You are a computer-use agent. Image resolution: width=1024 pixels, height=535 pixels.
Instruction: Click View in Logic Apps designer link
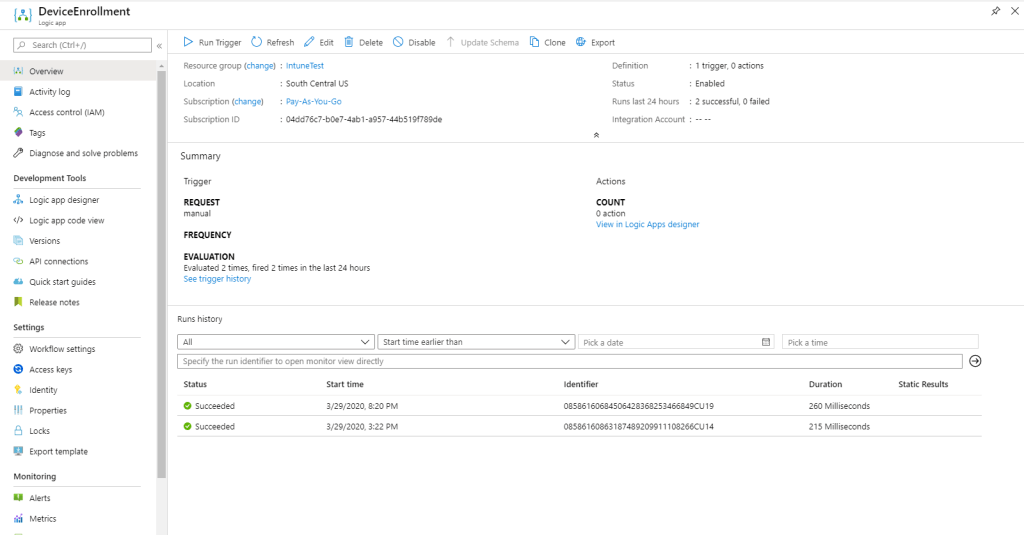click(x=647, y=225)
